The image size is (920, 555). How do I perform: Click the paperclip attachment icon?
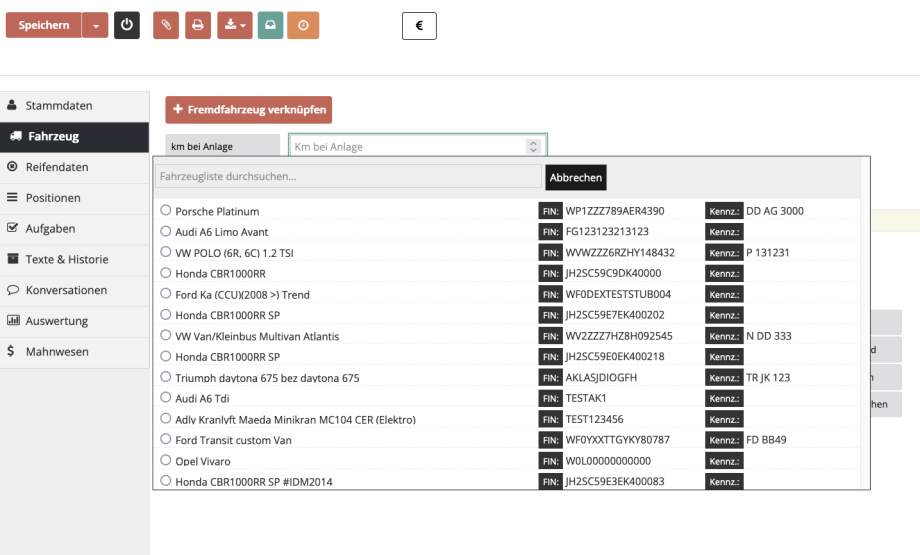coord(166,25)
